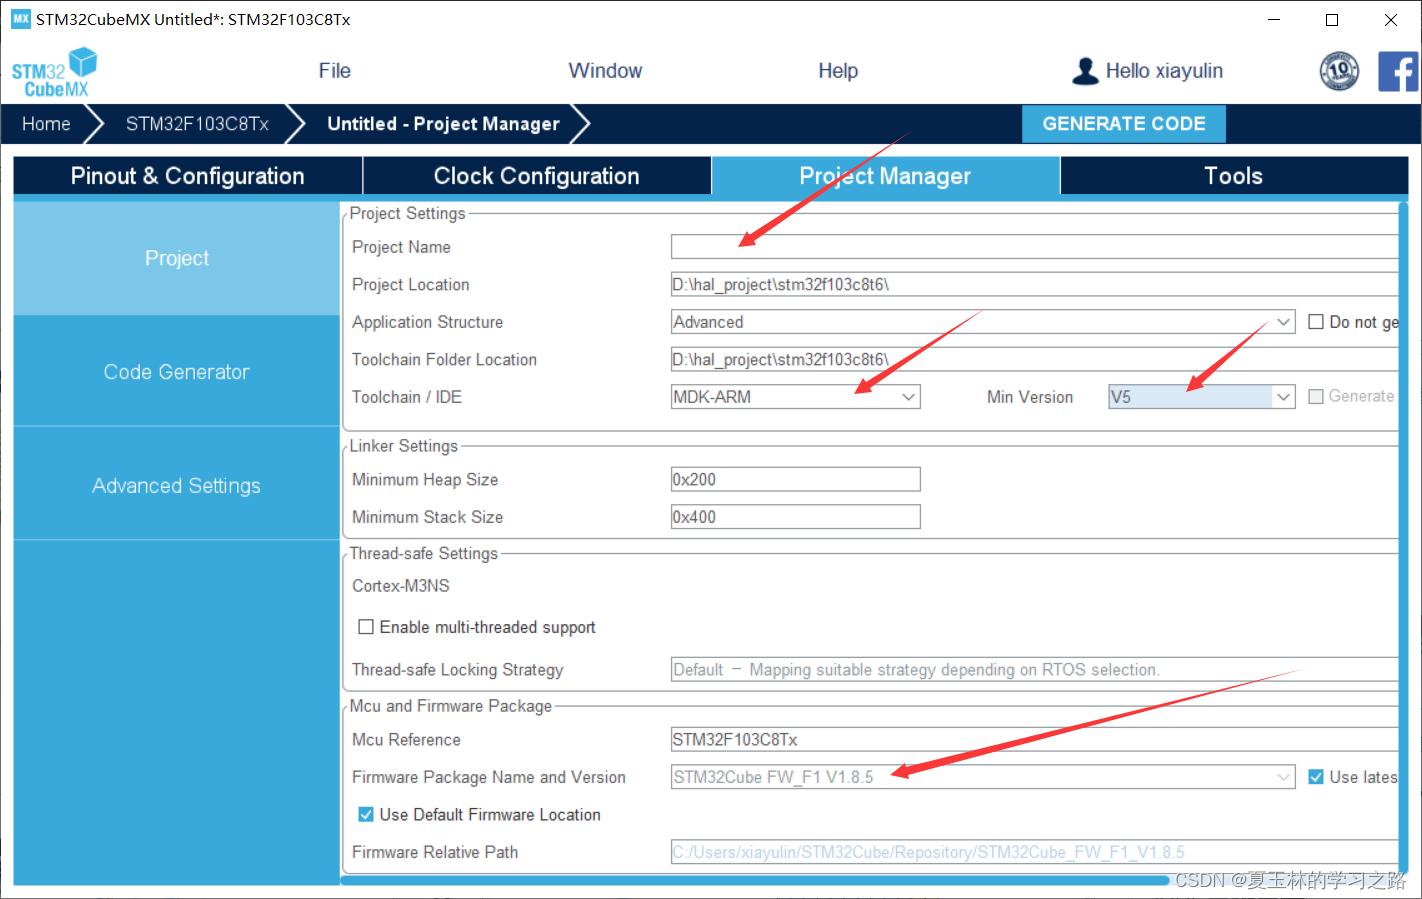
Task: Close the STM32CubeMX window
Action: (x=1390, y=19)
